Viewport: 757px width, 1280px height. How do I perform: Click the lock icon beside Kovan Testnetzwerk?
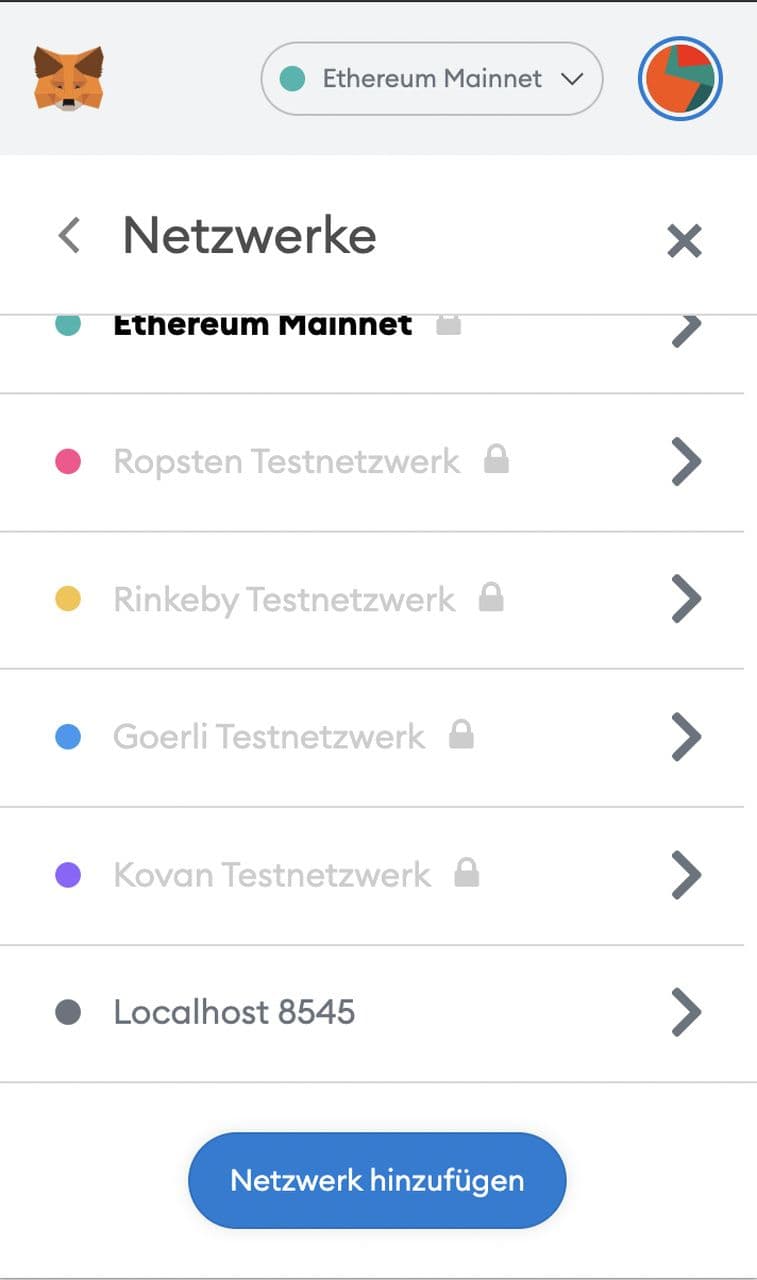coord(466,874)
